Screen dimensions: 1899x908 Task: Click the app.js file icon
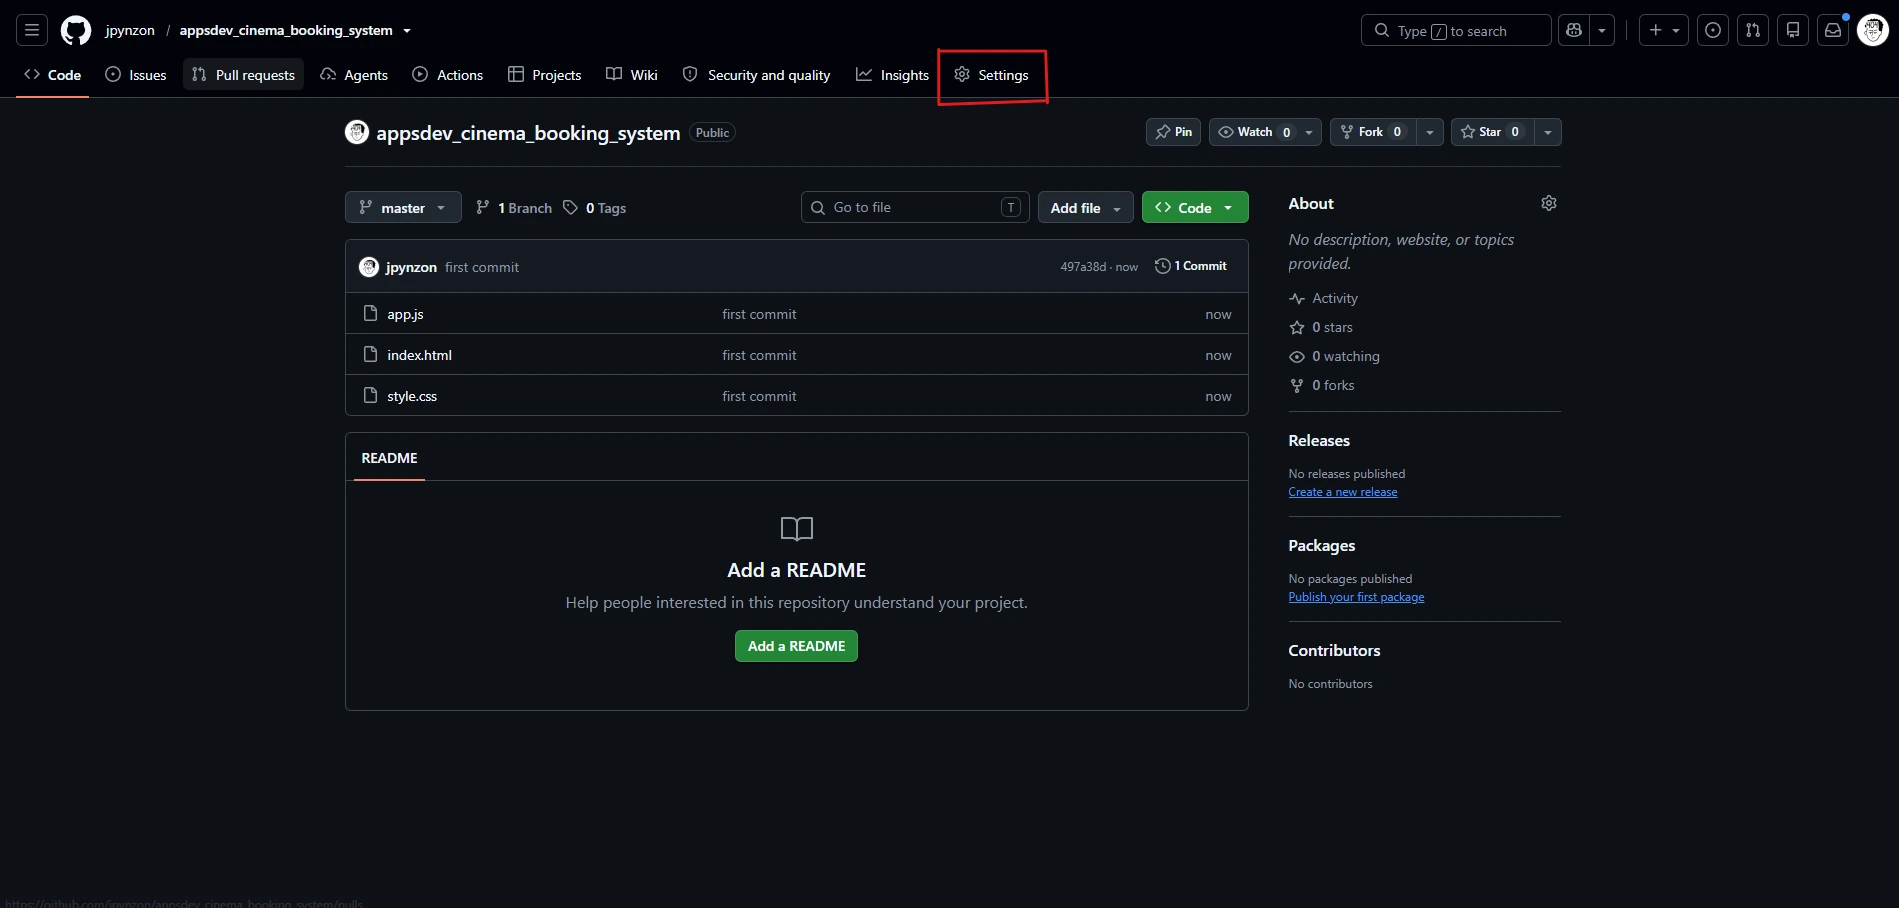370,313
